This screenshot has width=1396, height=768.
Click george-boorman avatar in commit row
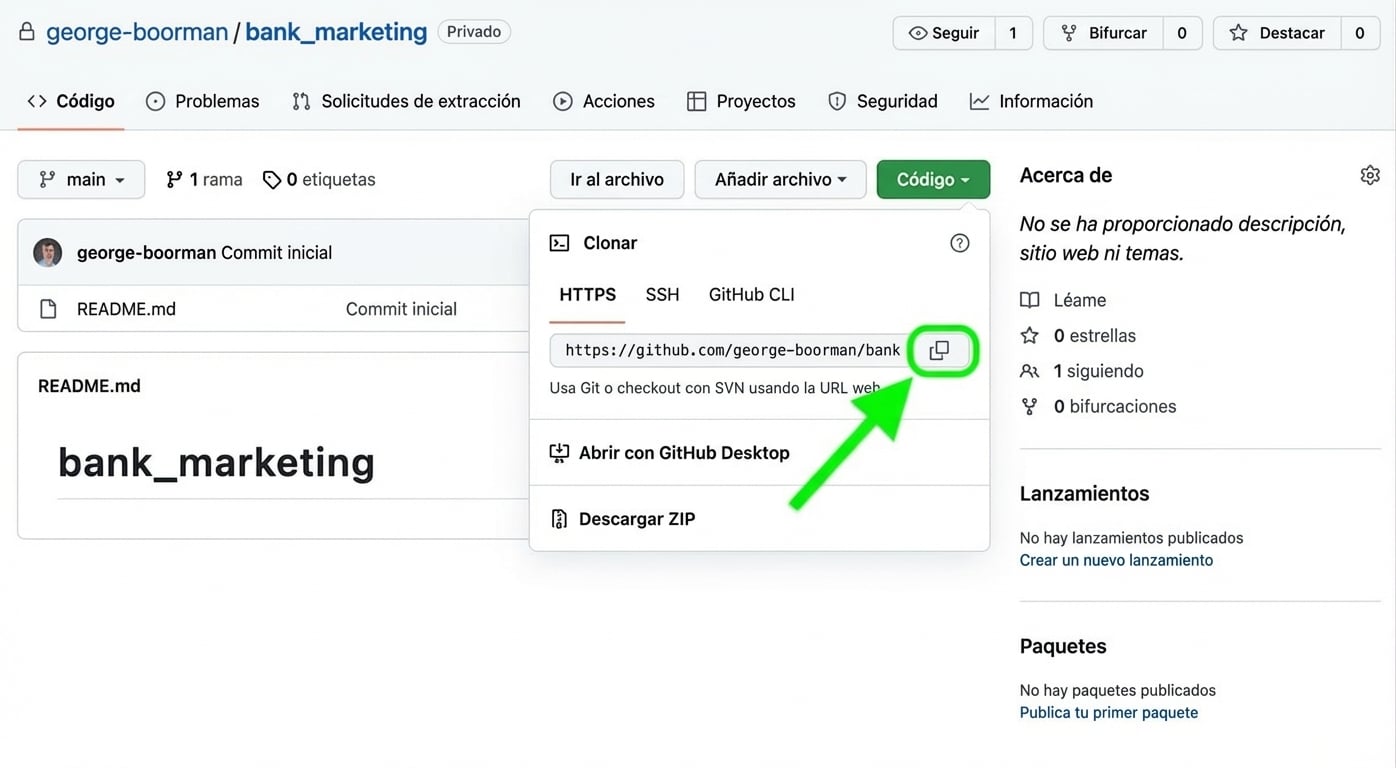coord(47,253)
